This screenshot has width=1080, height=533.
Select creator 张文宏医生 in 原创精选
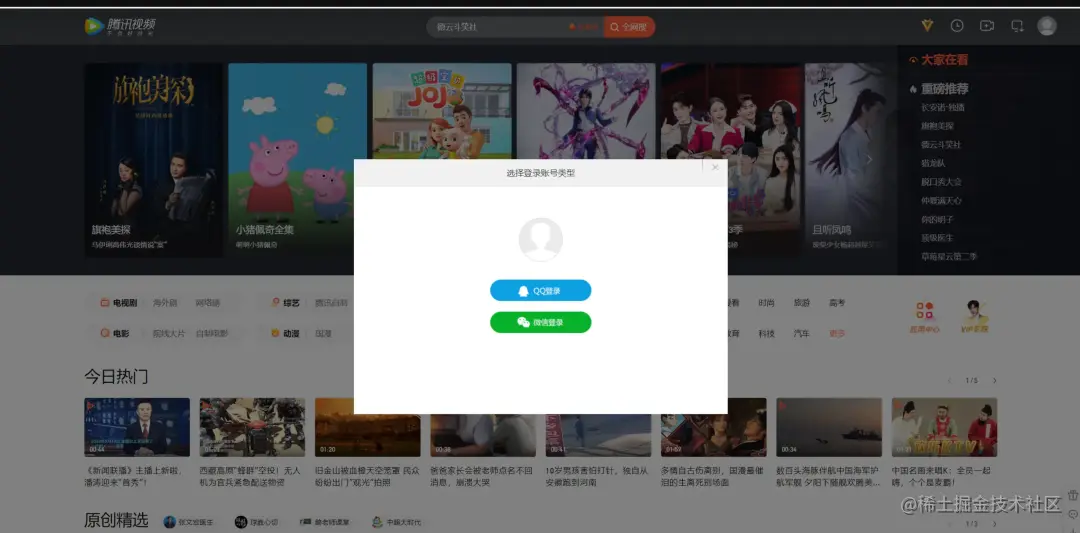(189, 522)
